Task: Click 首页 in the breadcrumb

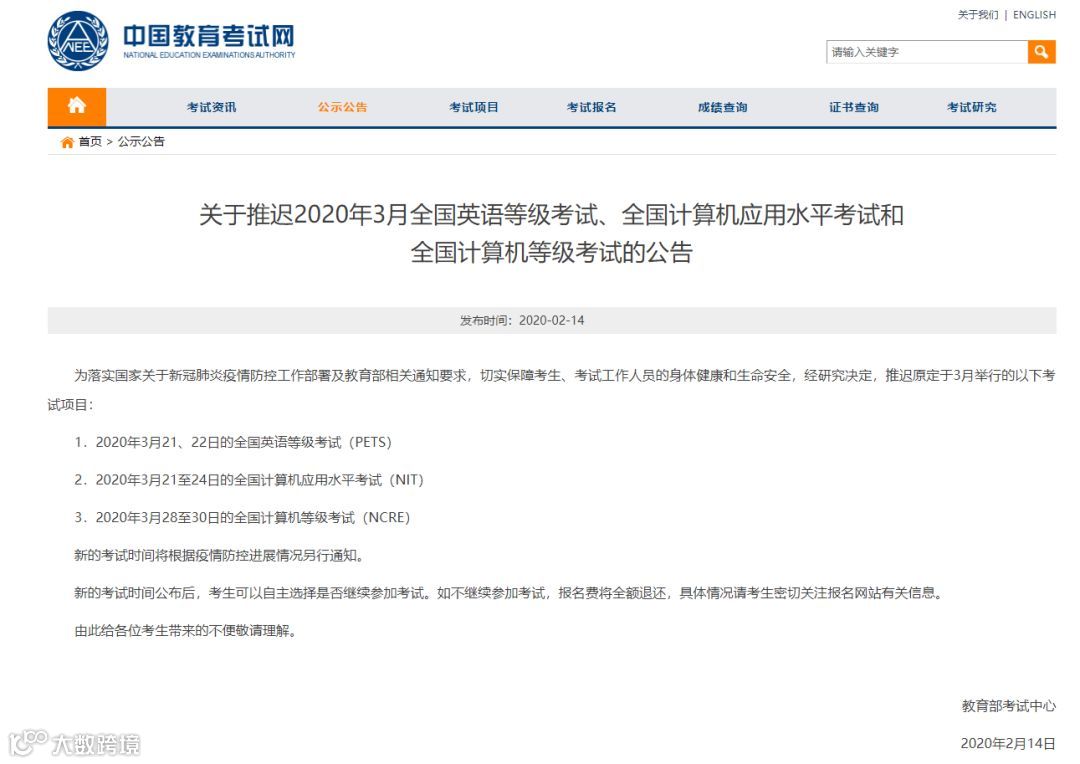Action: 90,142
